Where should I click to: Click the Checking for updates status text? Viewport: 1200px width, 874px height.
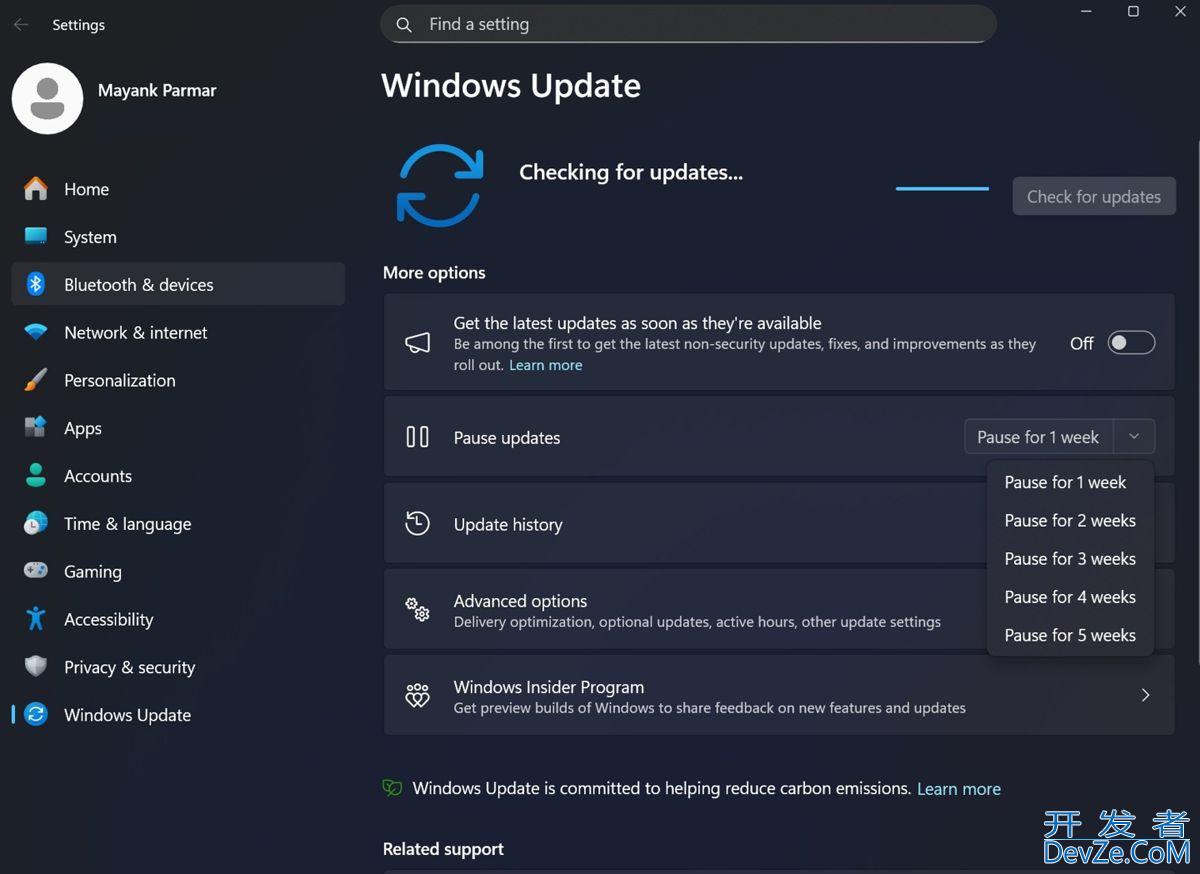tap(631, 172)
